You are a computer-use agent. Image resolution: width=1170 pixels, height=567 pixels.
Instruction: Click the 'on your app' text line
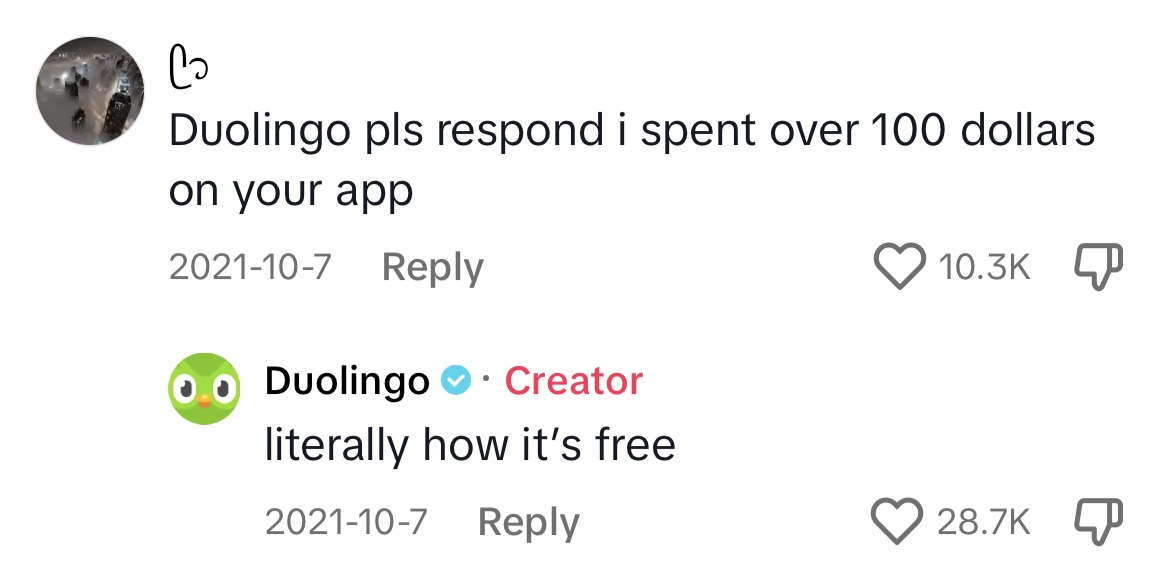(x=291, y=192)
